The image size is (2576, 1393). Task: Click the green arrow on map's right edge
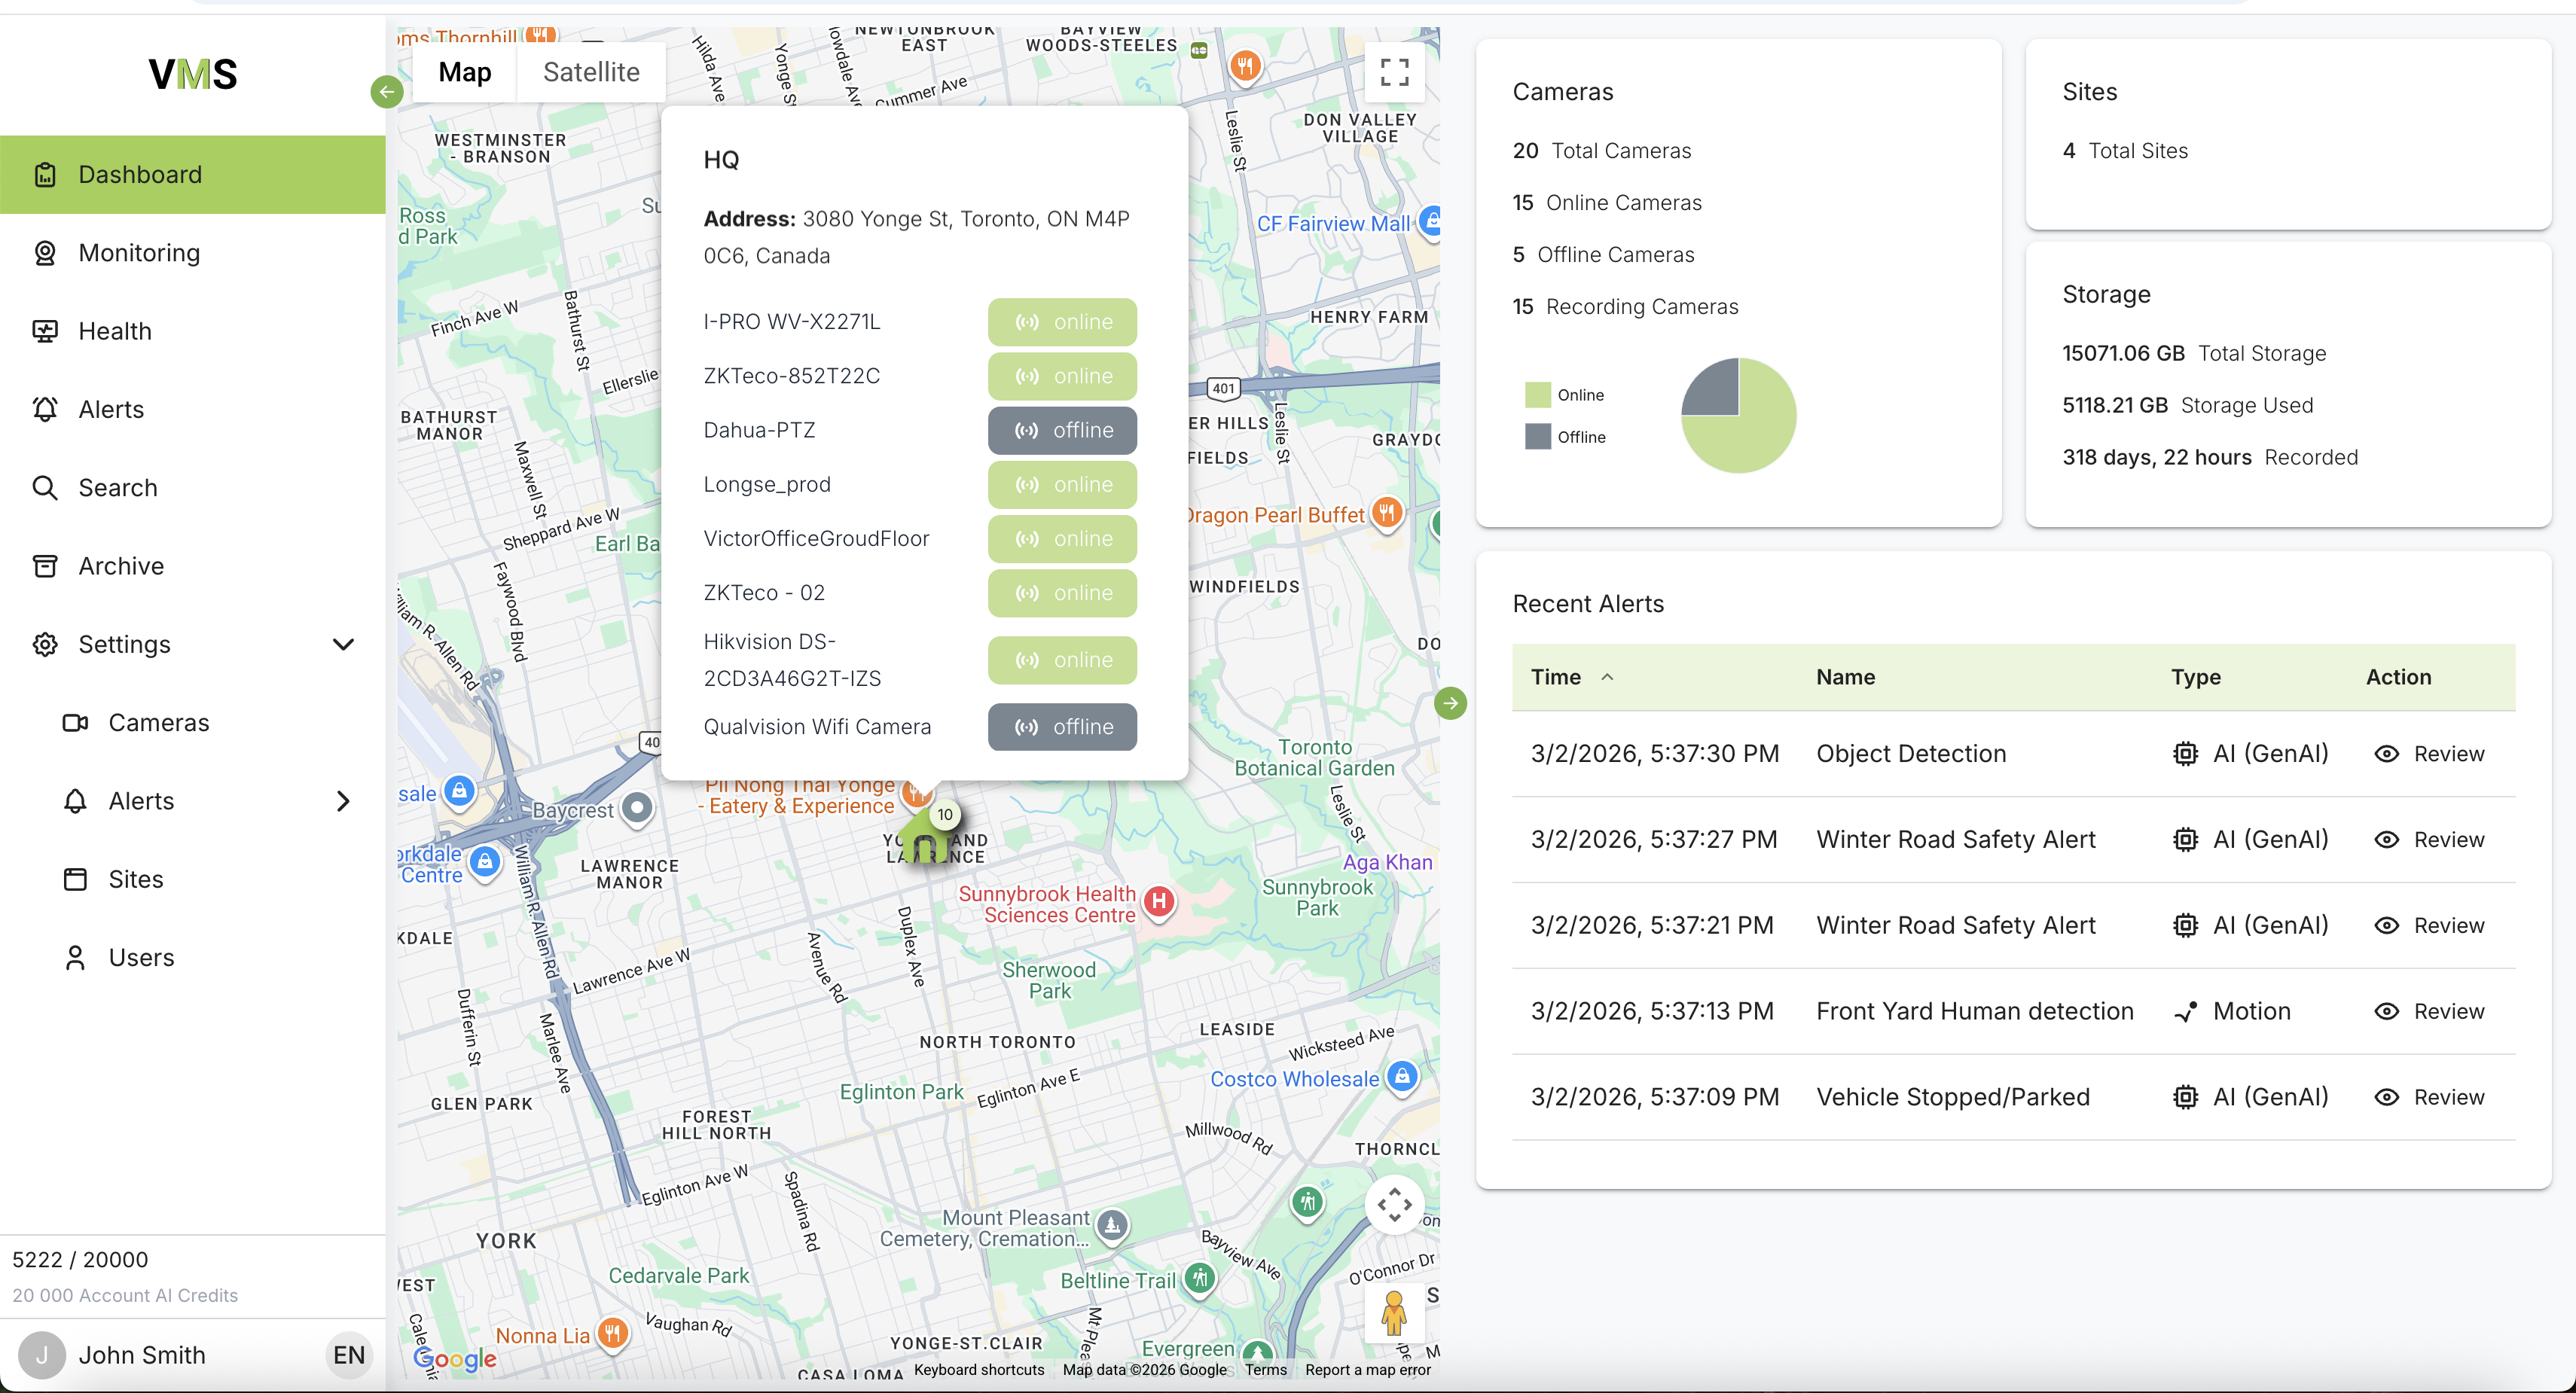click(x=1450, y=703)
